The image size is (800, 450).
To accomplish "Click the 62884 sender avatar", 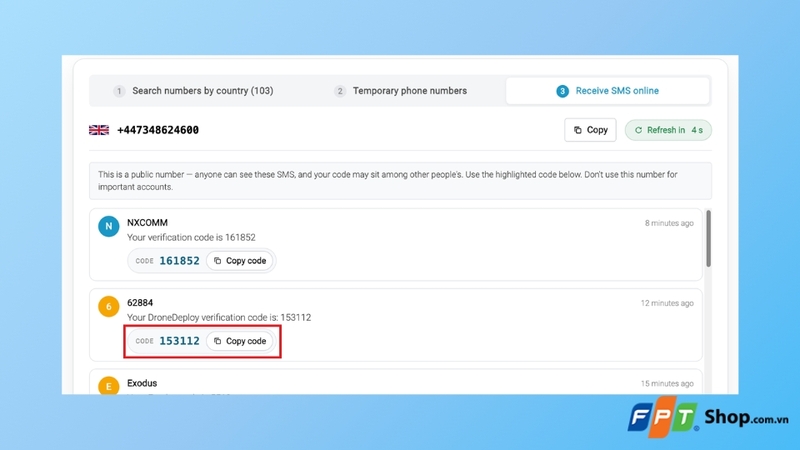I will pyautogui.click(x=109, y=306).
